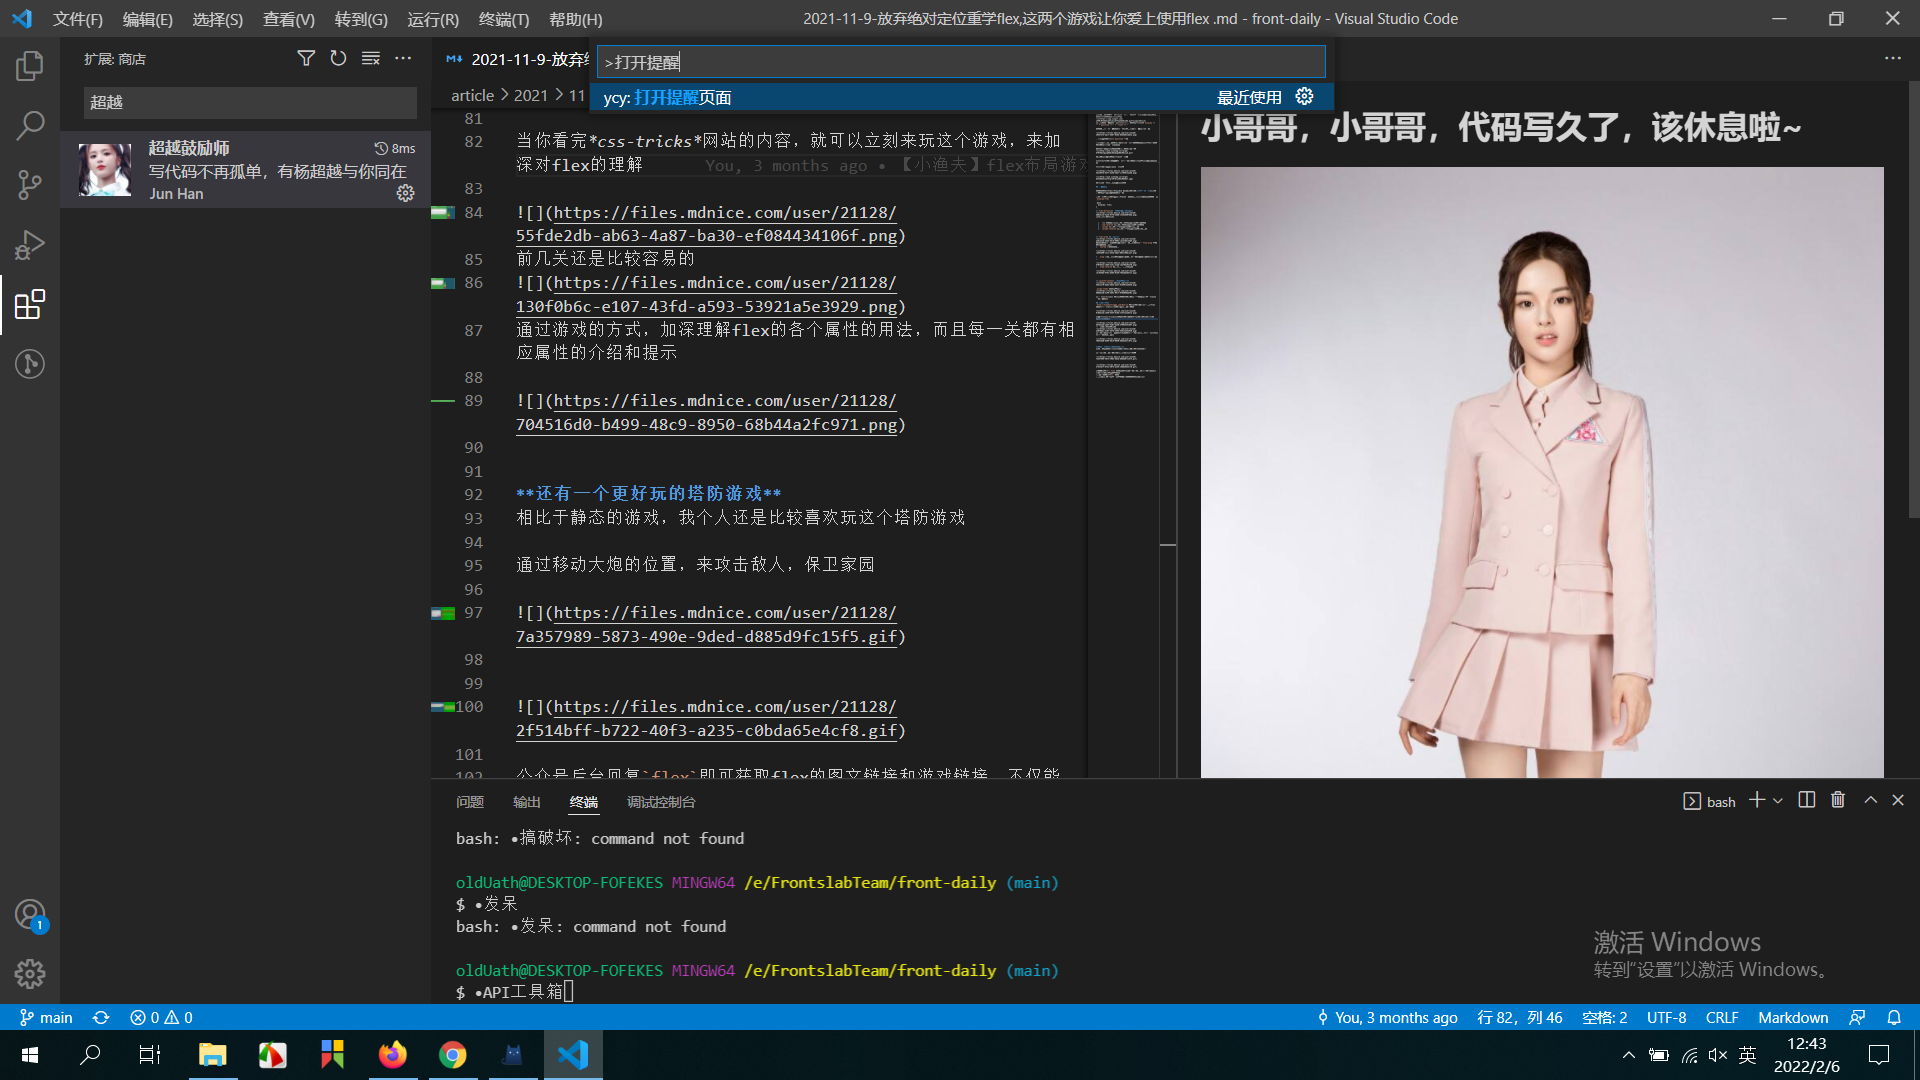
Task: Expand the new terminal launch profile dropdown
Action: 1778,801
